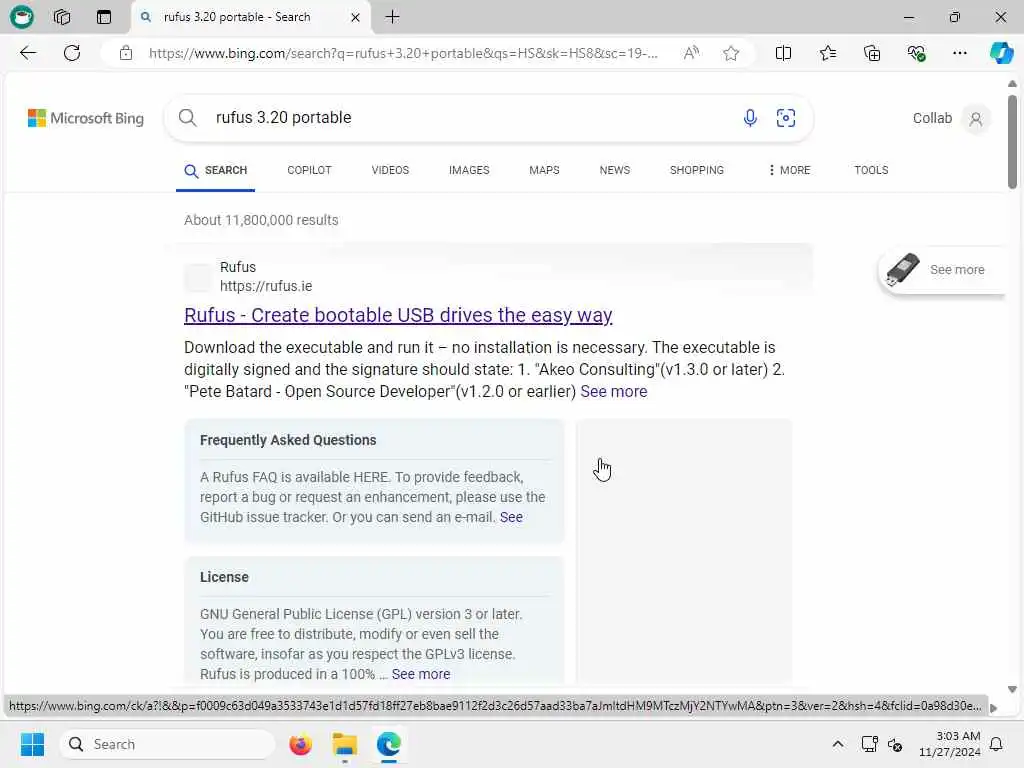Open the Split screen icon
The width and height of the screenshot is (1024, 768).
coord(783,53)
